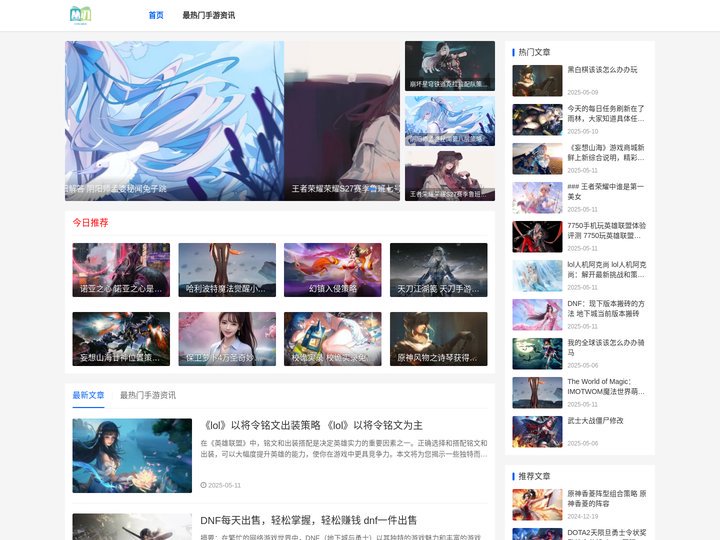Viewport: 720px width, 540px height.
Task: Open the 天刀江湖装 recommendation card
Action: tap(439, 270)
